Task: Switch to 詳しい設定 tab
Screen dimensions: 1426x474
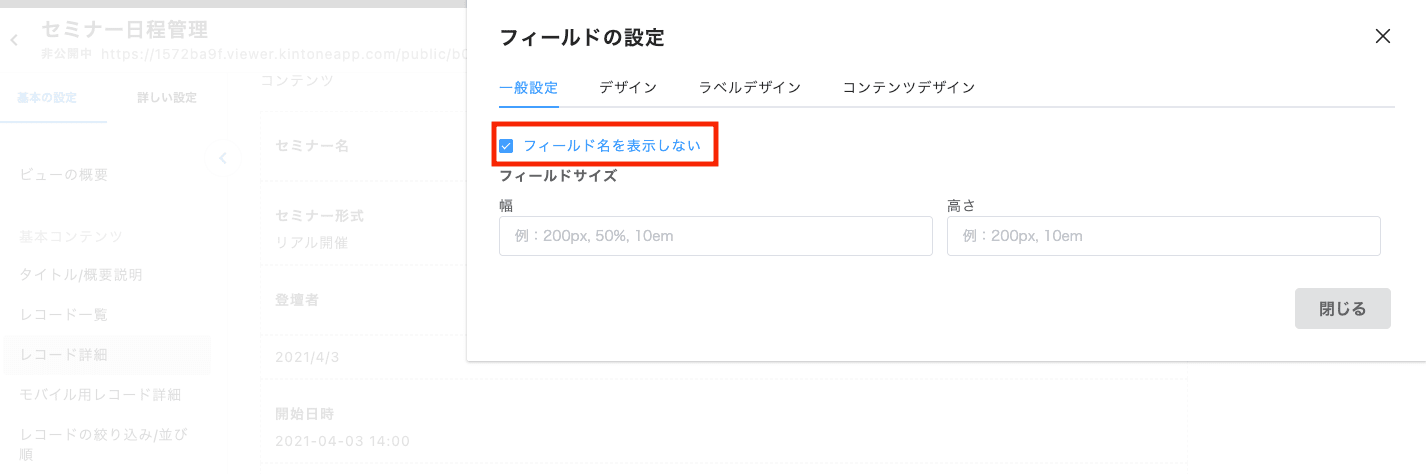Action: click(166, 98)
